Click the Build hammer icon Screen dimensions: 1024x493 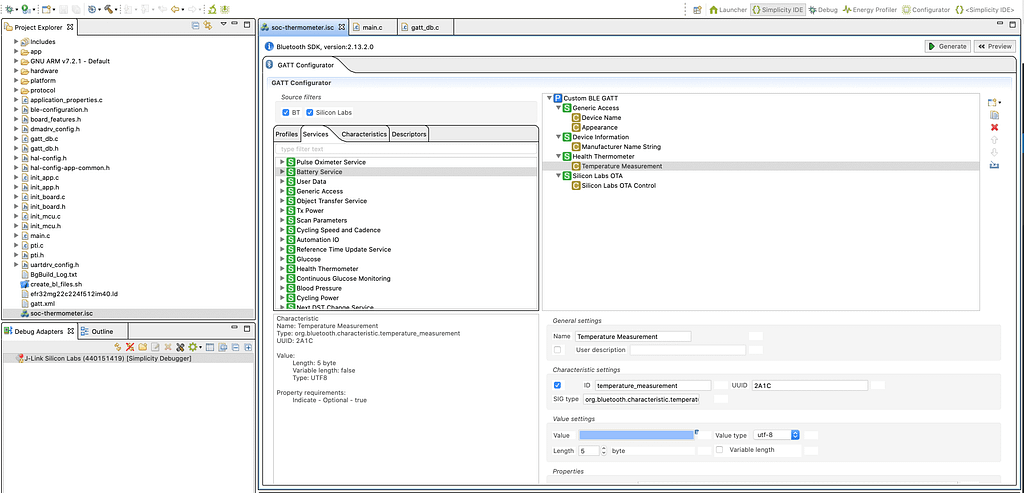click(108, 10)
